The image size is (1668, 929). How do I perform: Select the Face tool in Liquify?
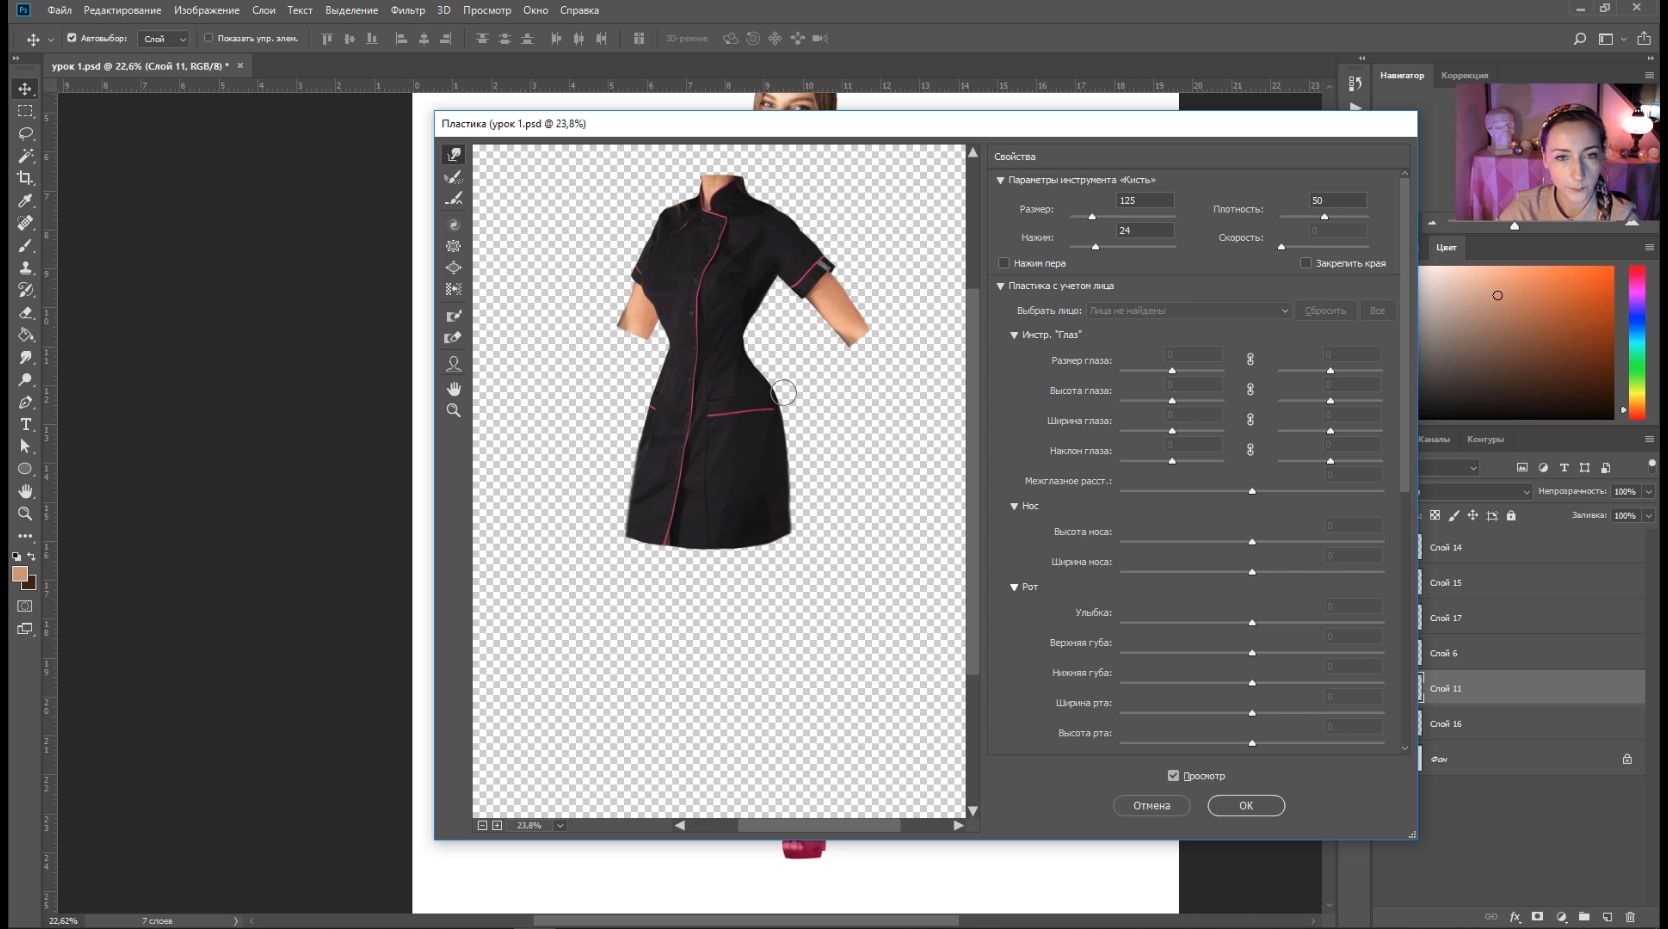point(454,364)
